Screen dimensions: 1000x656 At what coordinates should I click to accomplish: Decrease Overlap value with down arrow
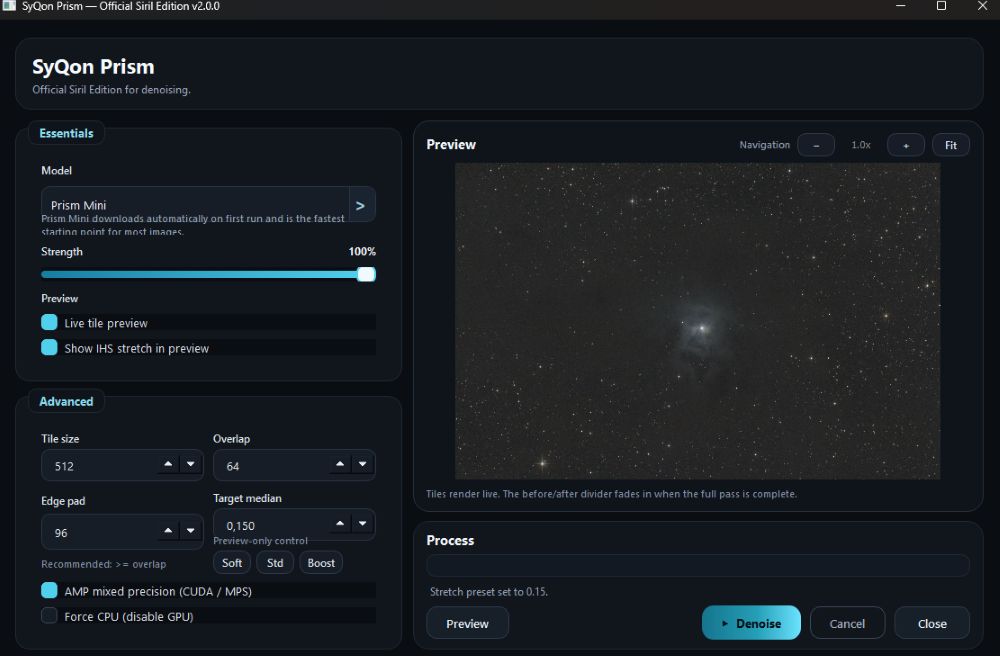pyautogui.click(x=363, y=465)
